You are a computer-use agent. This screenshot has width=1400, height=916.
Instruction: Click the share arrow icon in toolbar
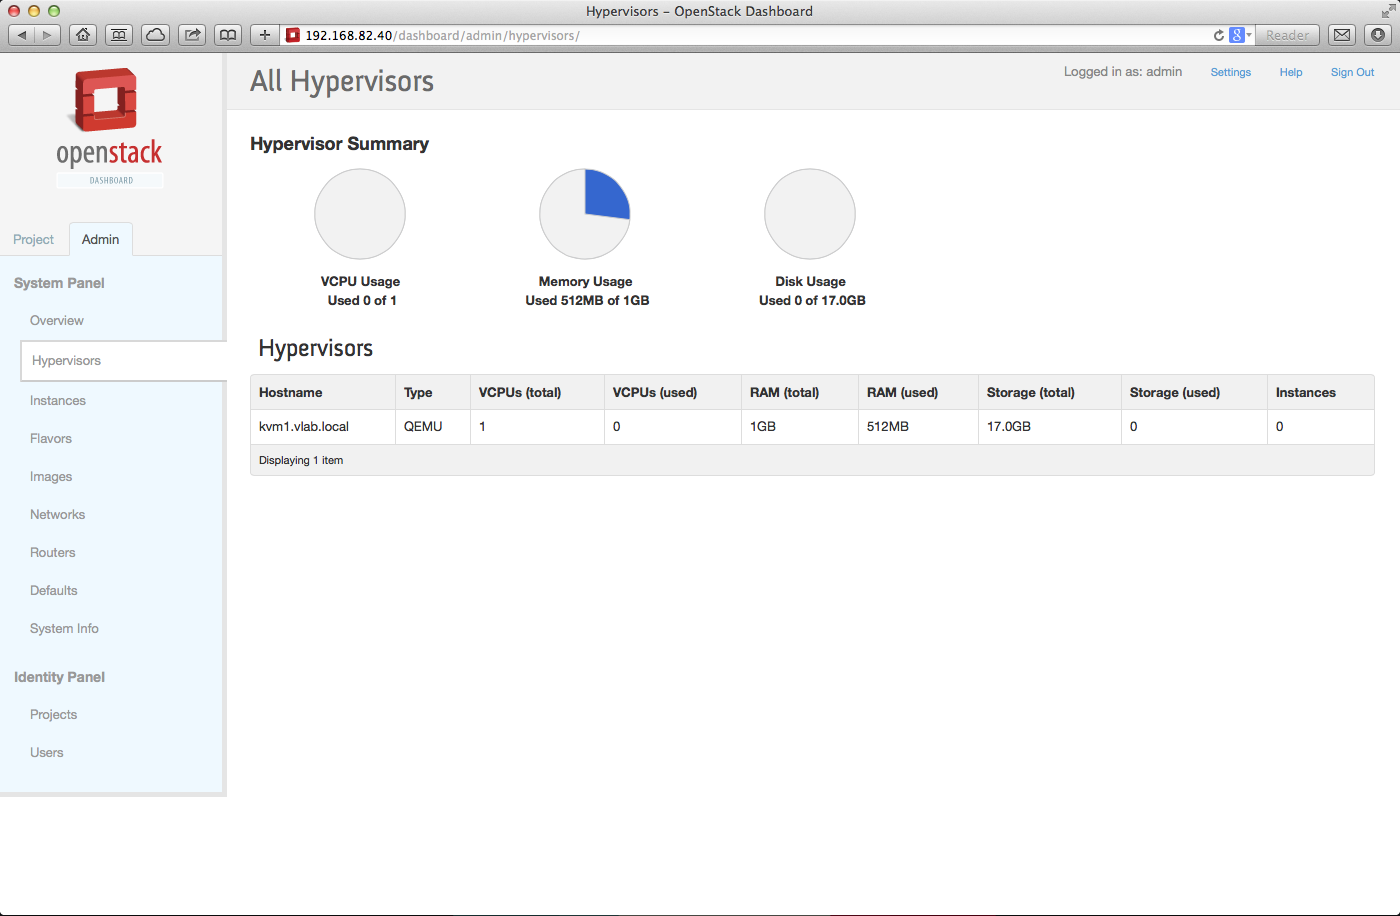pos(192,35)
